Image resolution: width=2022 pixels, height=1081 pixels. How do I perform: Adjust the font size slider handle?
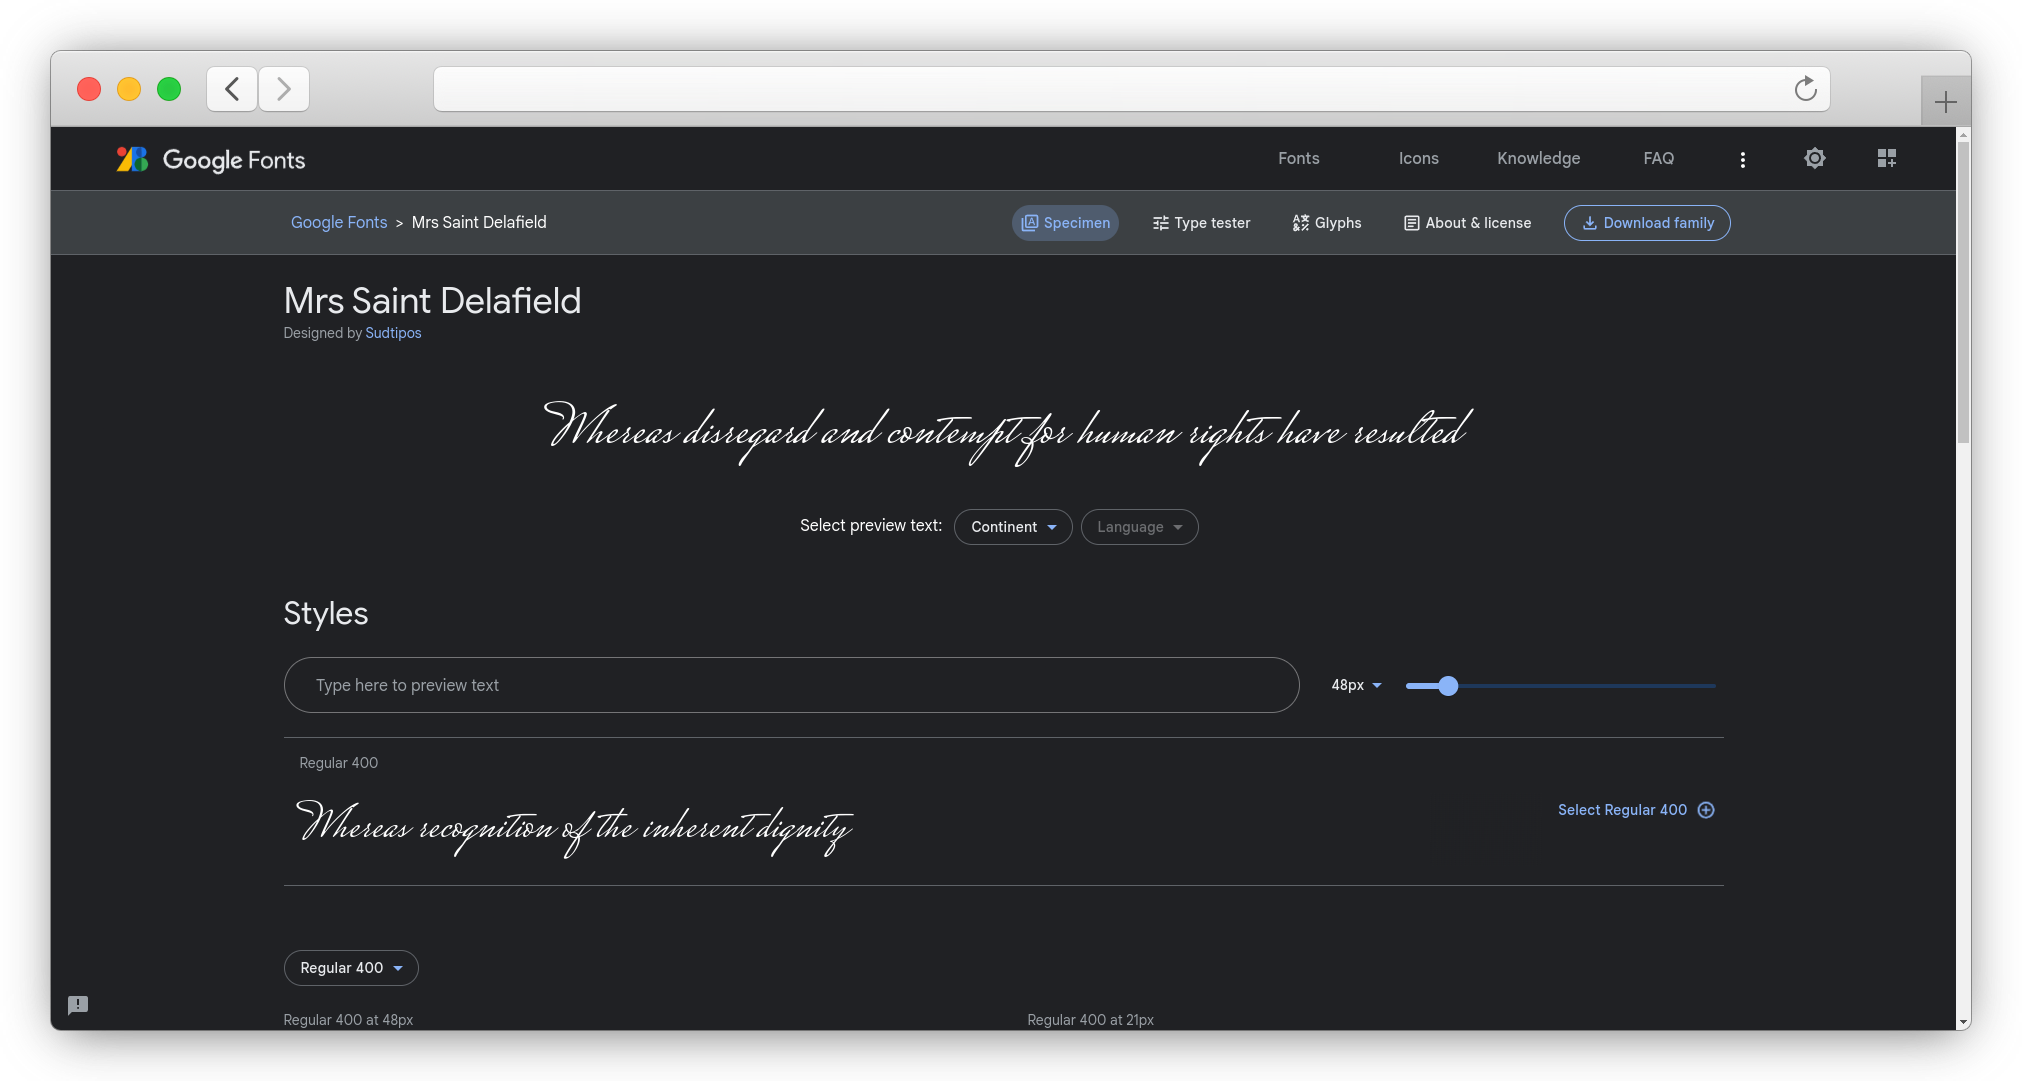coord(1448,686)
